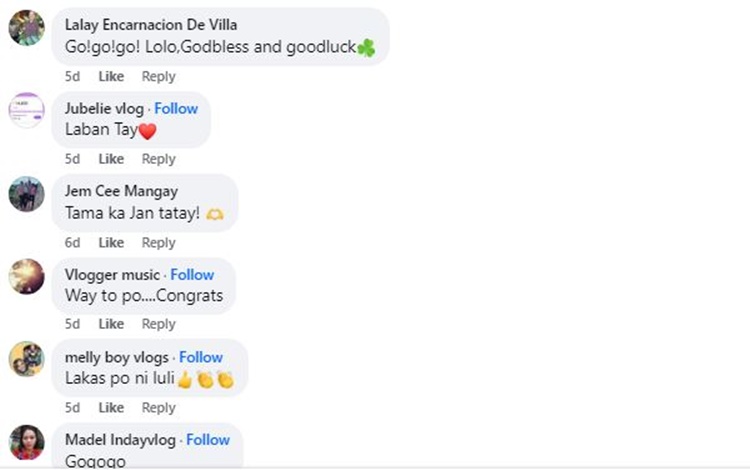750x470 pixels.
Task: Like Jem Cee Mangay's comment
Action: tap(111, 242)
